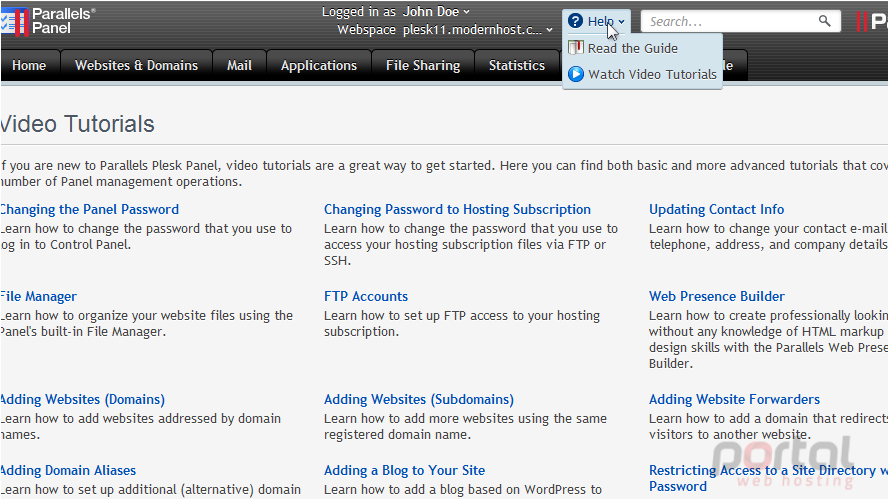This screenshot has height=500, width=889.
Task: Switch to the Mail tab
Action: (x=239, y=66)
